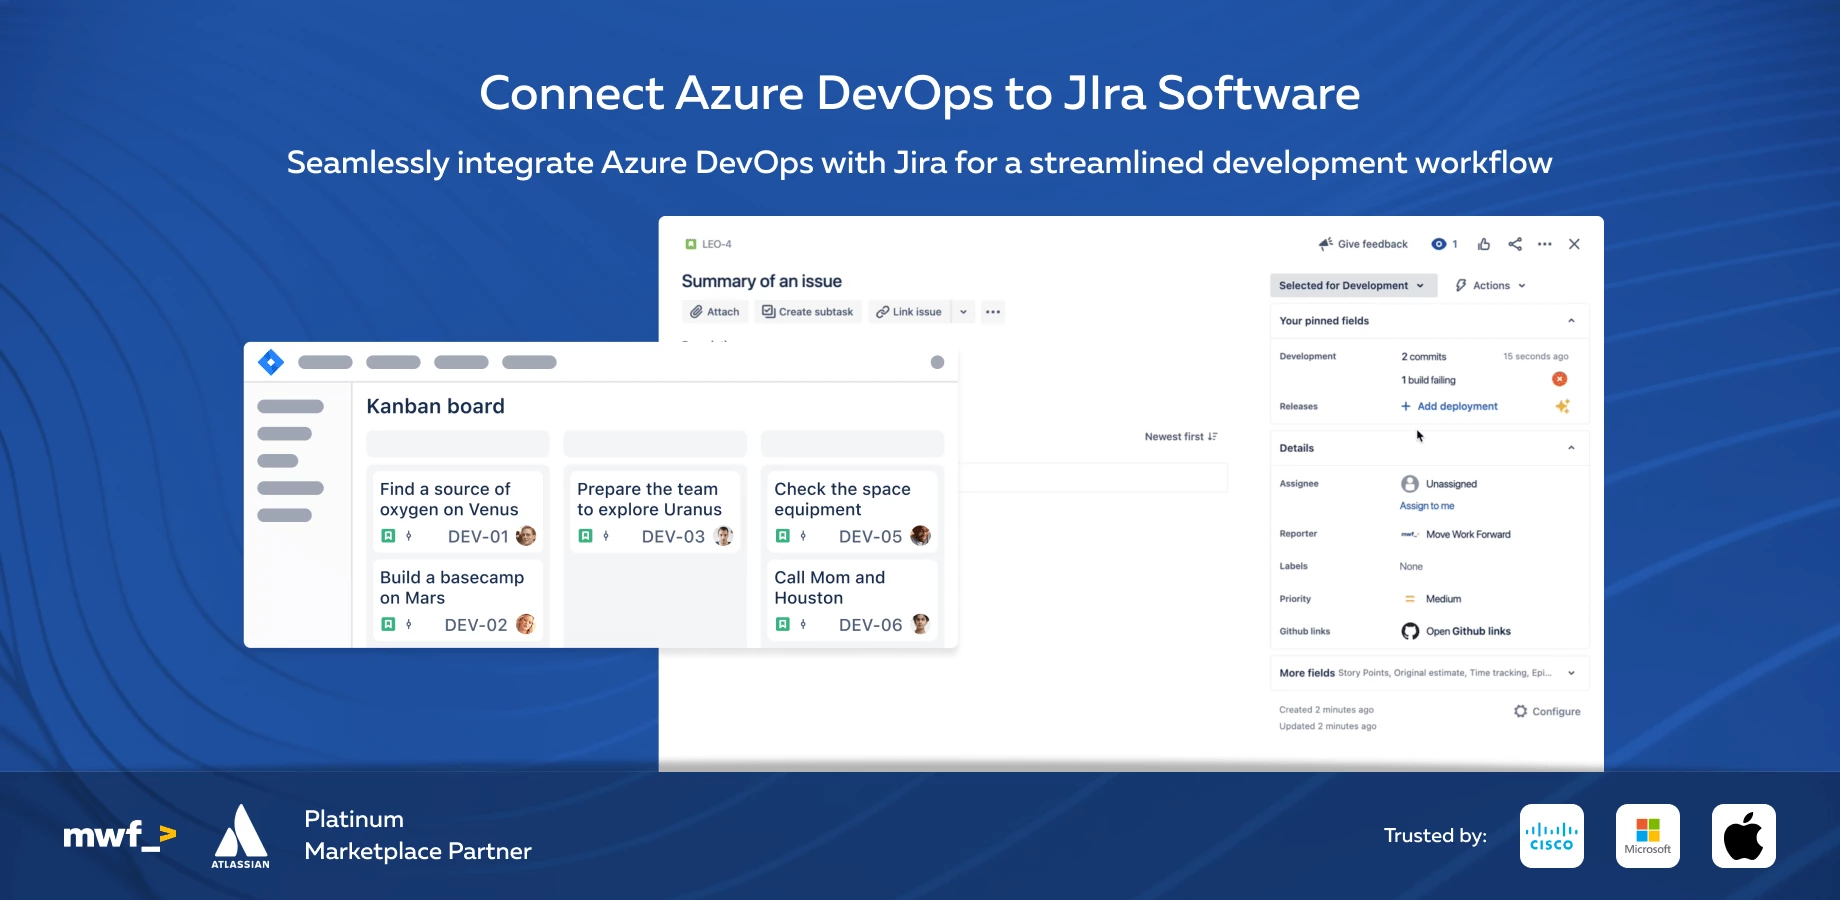Click the Link issue chain icon
This screenshot has width=1840, height=900.
(883, 311)
